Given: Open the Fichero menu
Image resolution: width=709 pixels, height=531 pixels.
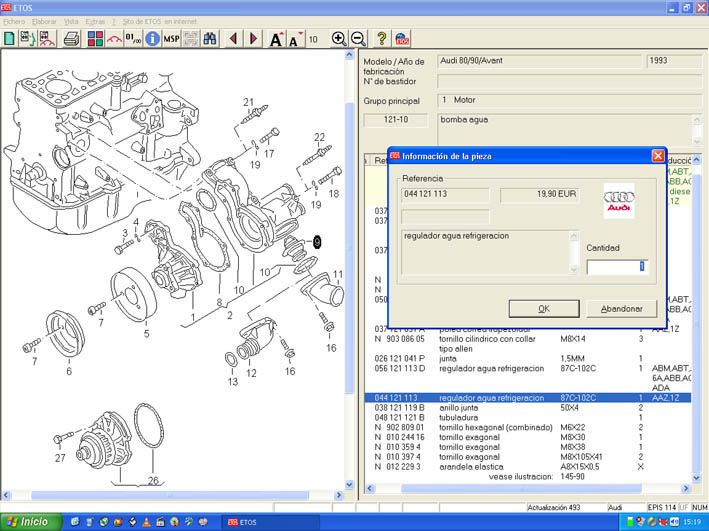Looking at the screenshot, I should (x=14, y=21).
